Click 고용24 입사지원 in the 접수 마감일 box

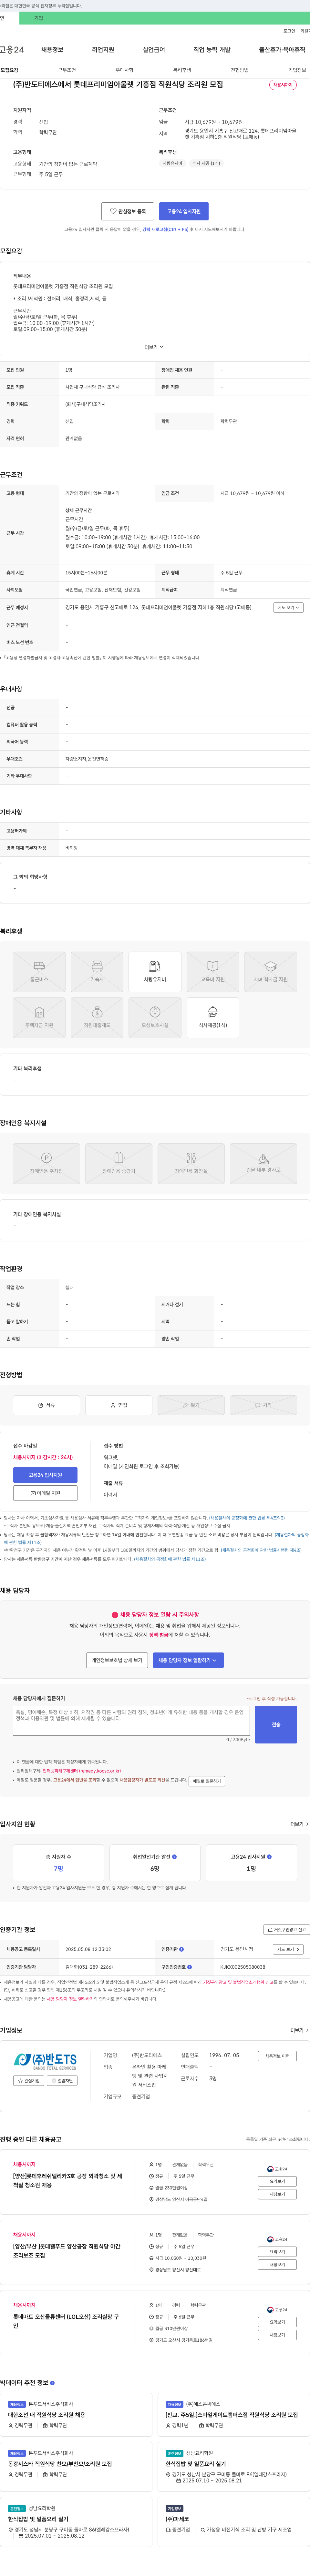[x=45, y=1475]
